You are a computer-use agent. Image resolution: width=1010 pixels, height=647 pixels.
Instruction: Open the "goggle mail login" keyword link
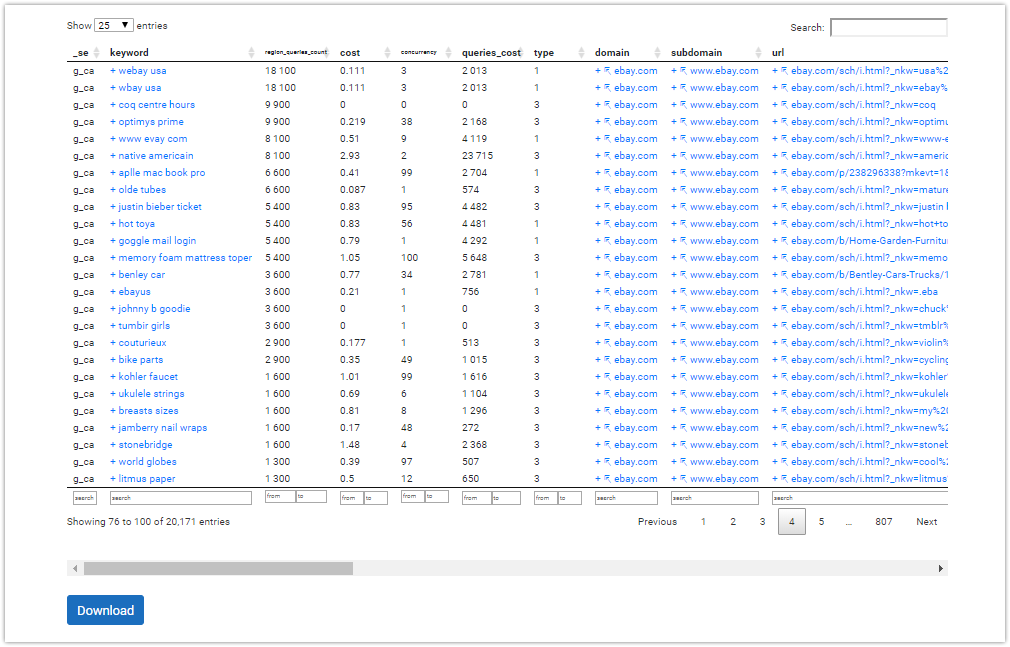(157, 241)
